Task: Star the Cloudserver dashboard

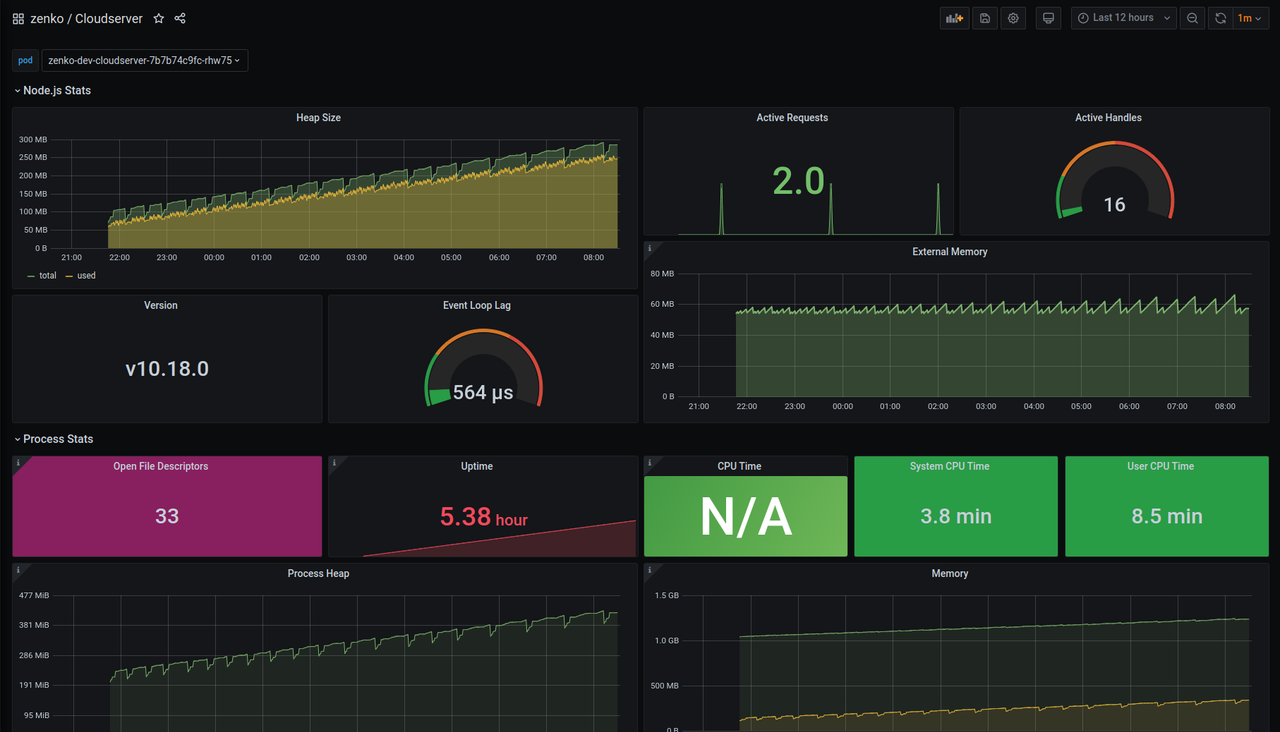Action: click(x=159, y=18)
